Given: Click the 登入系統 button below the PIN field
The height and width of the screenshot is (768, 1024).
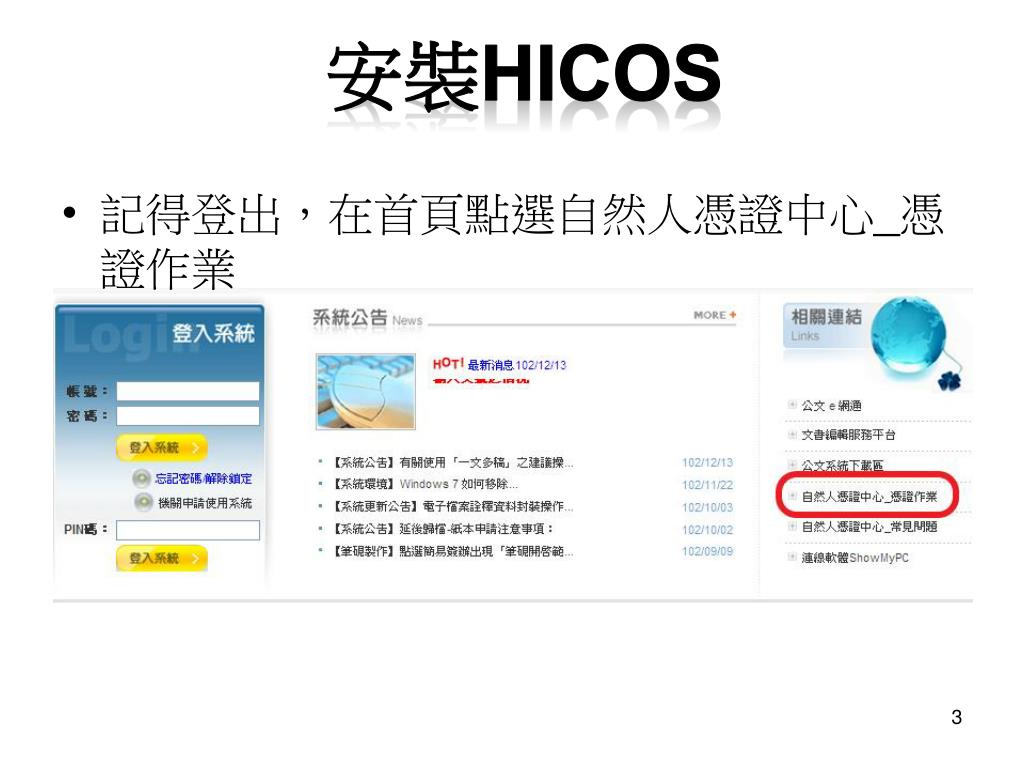Looking at the screenshot, I should point(161,558).
